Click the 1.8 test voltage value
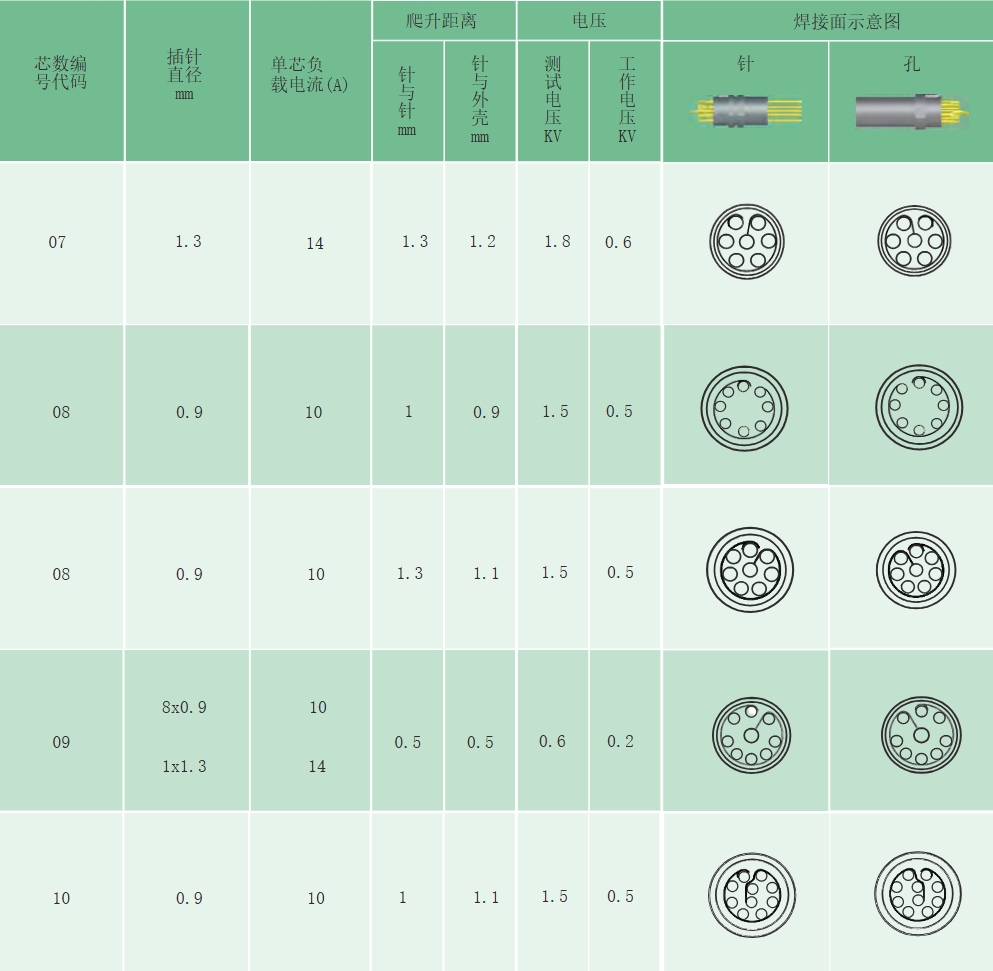 pyautogui.click(x=556, y=242)
